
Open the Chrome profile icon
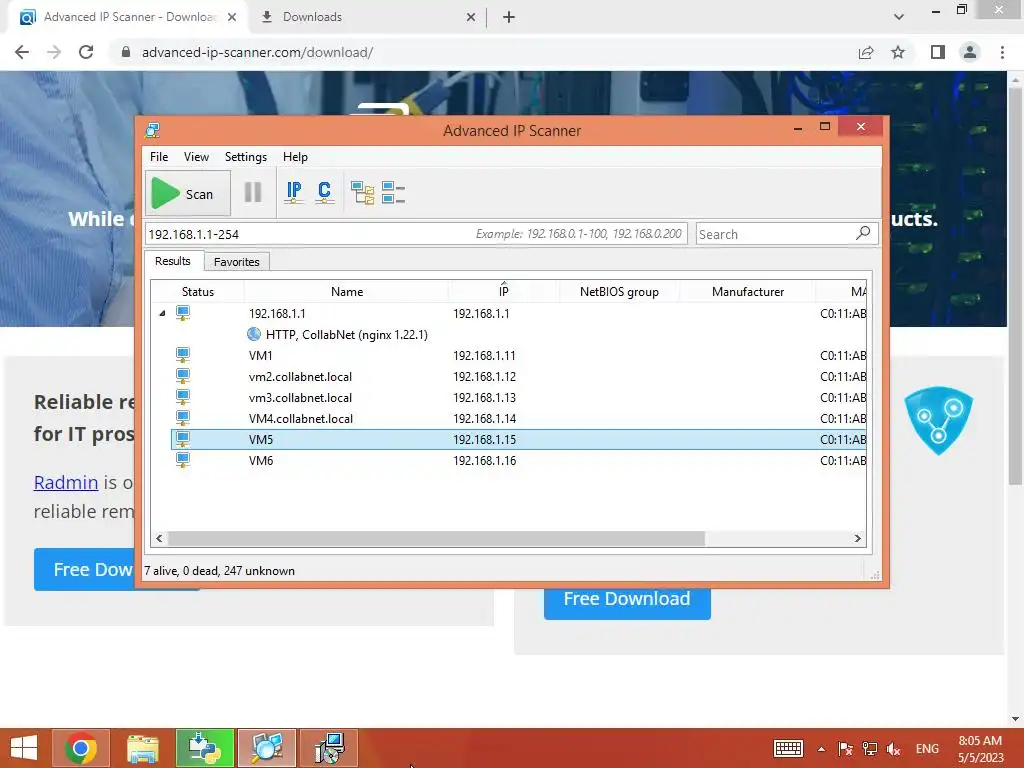coord(970,52)
